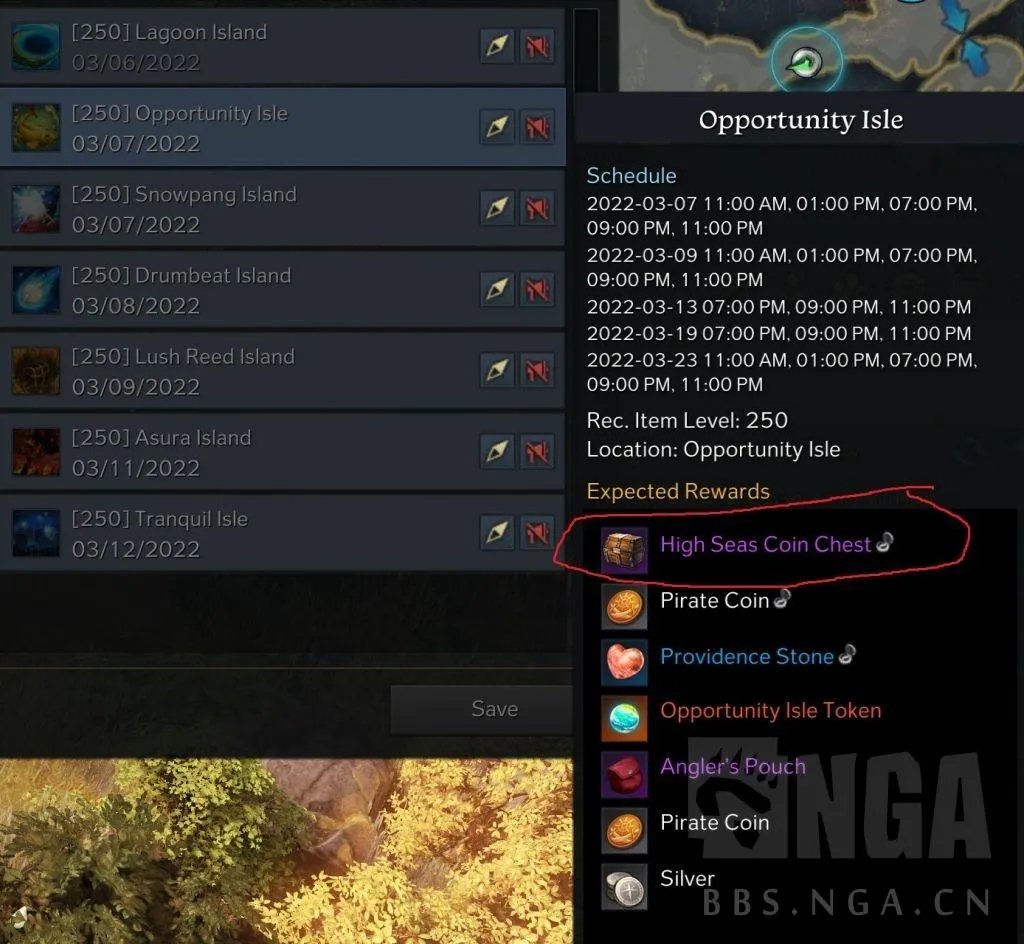Select the Asura Island event entry

click(x=282, y=452)
